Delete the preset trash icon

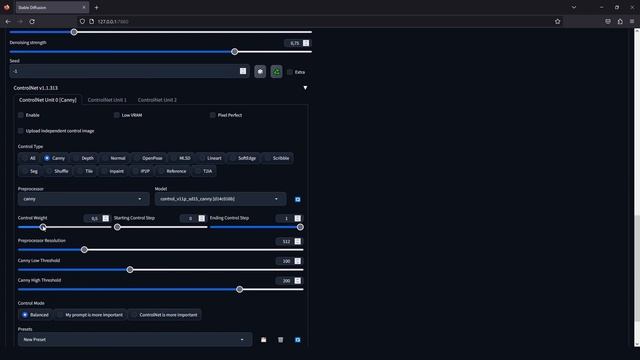click(280, 340)
